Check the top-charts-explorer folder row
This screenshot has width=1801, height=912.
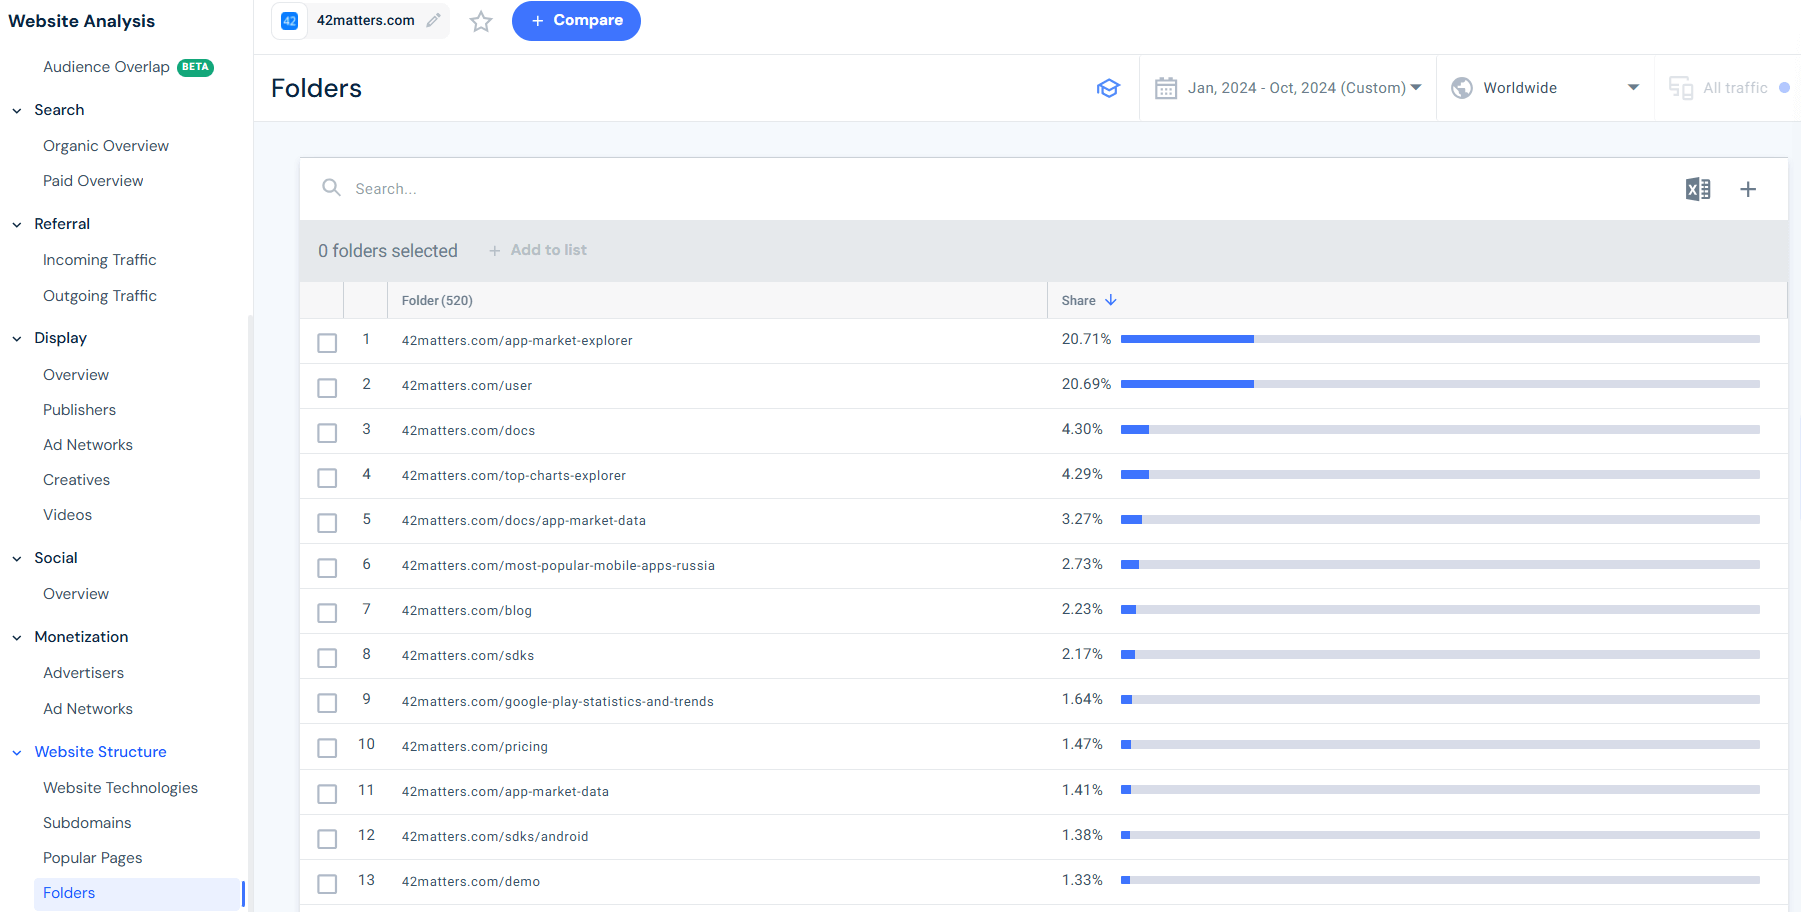327,478
